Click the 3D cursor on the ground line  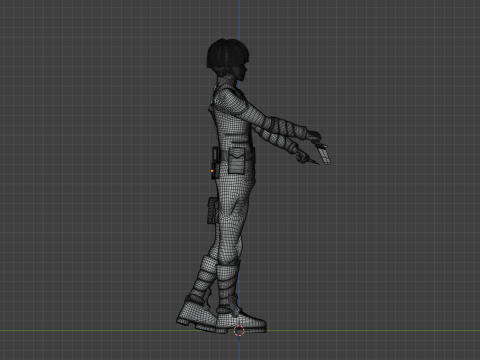point(239,331)
